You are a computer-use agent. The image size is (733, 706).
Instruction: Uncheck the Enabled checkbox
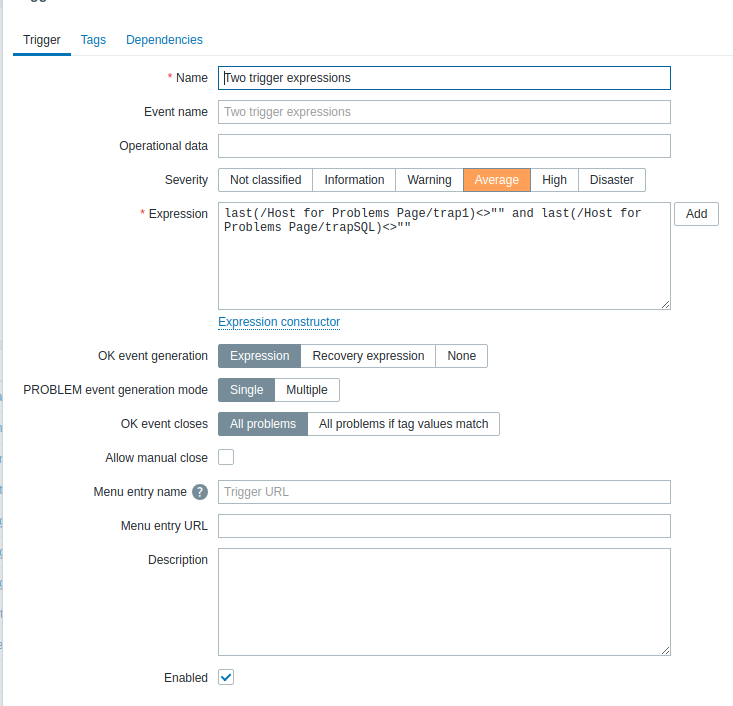[x=226, y=678]
